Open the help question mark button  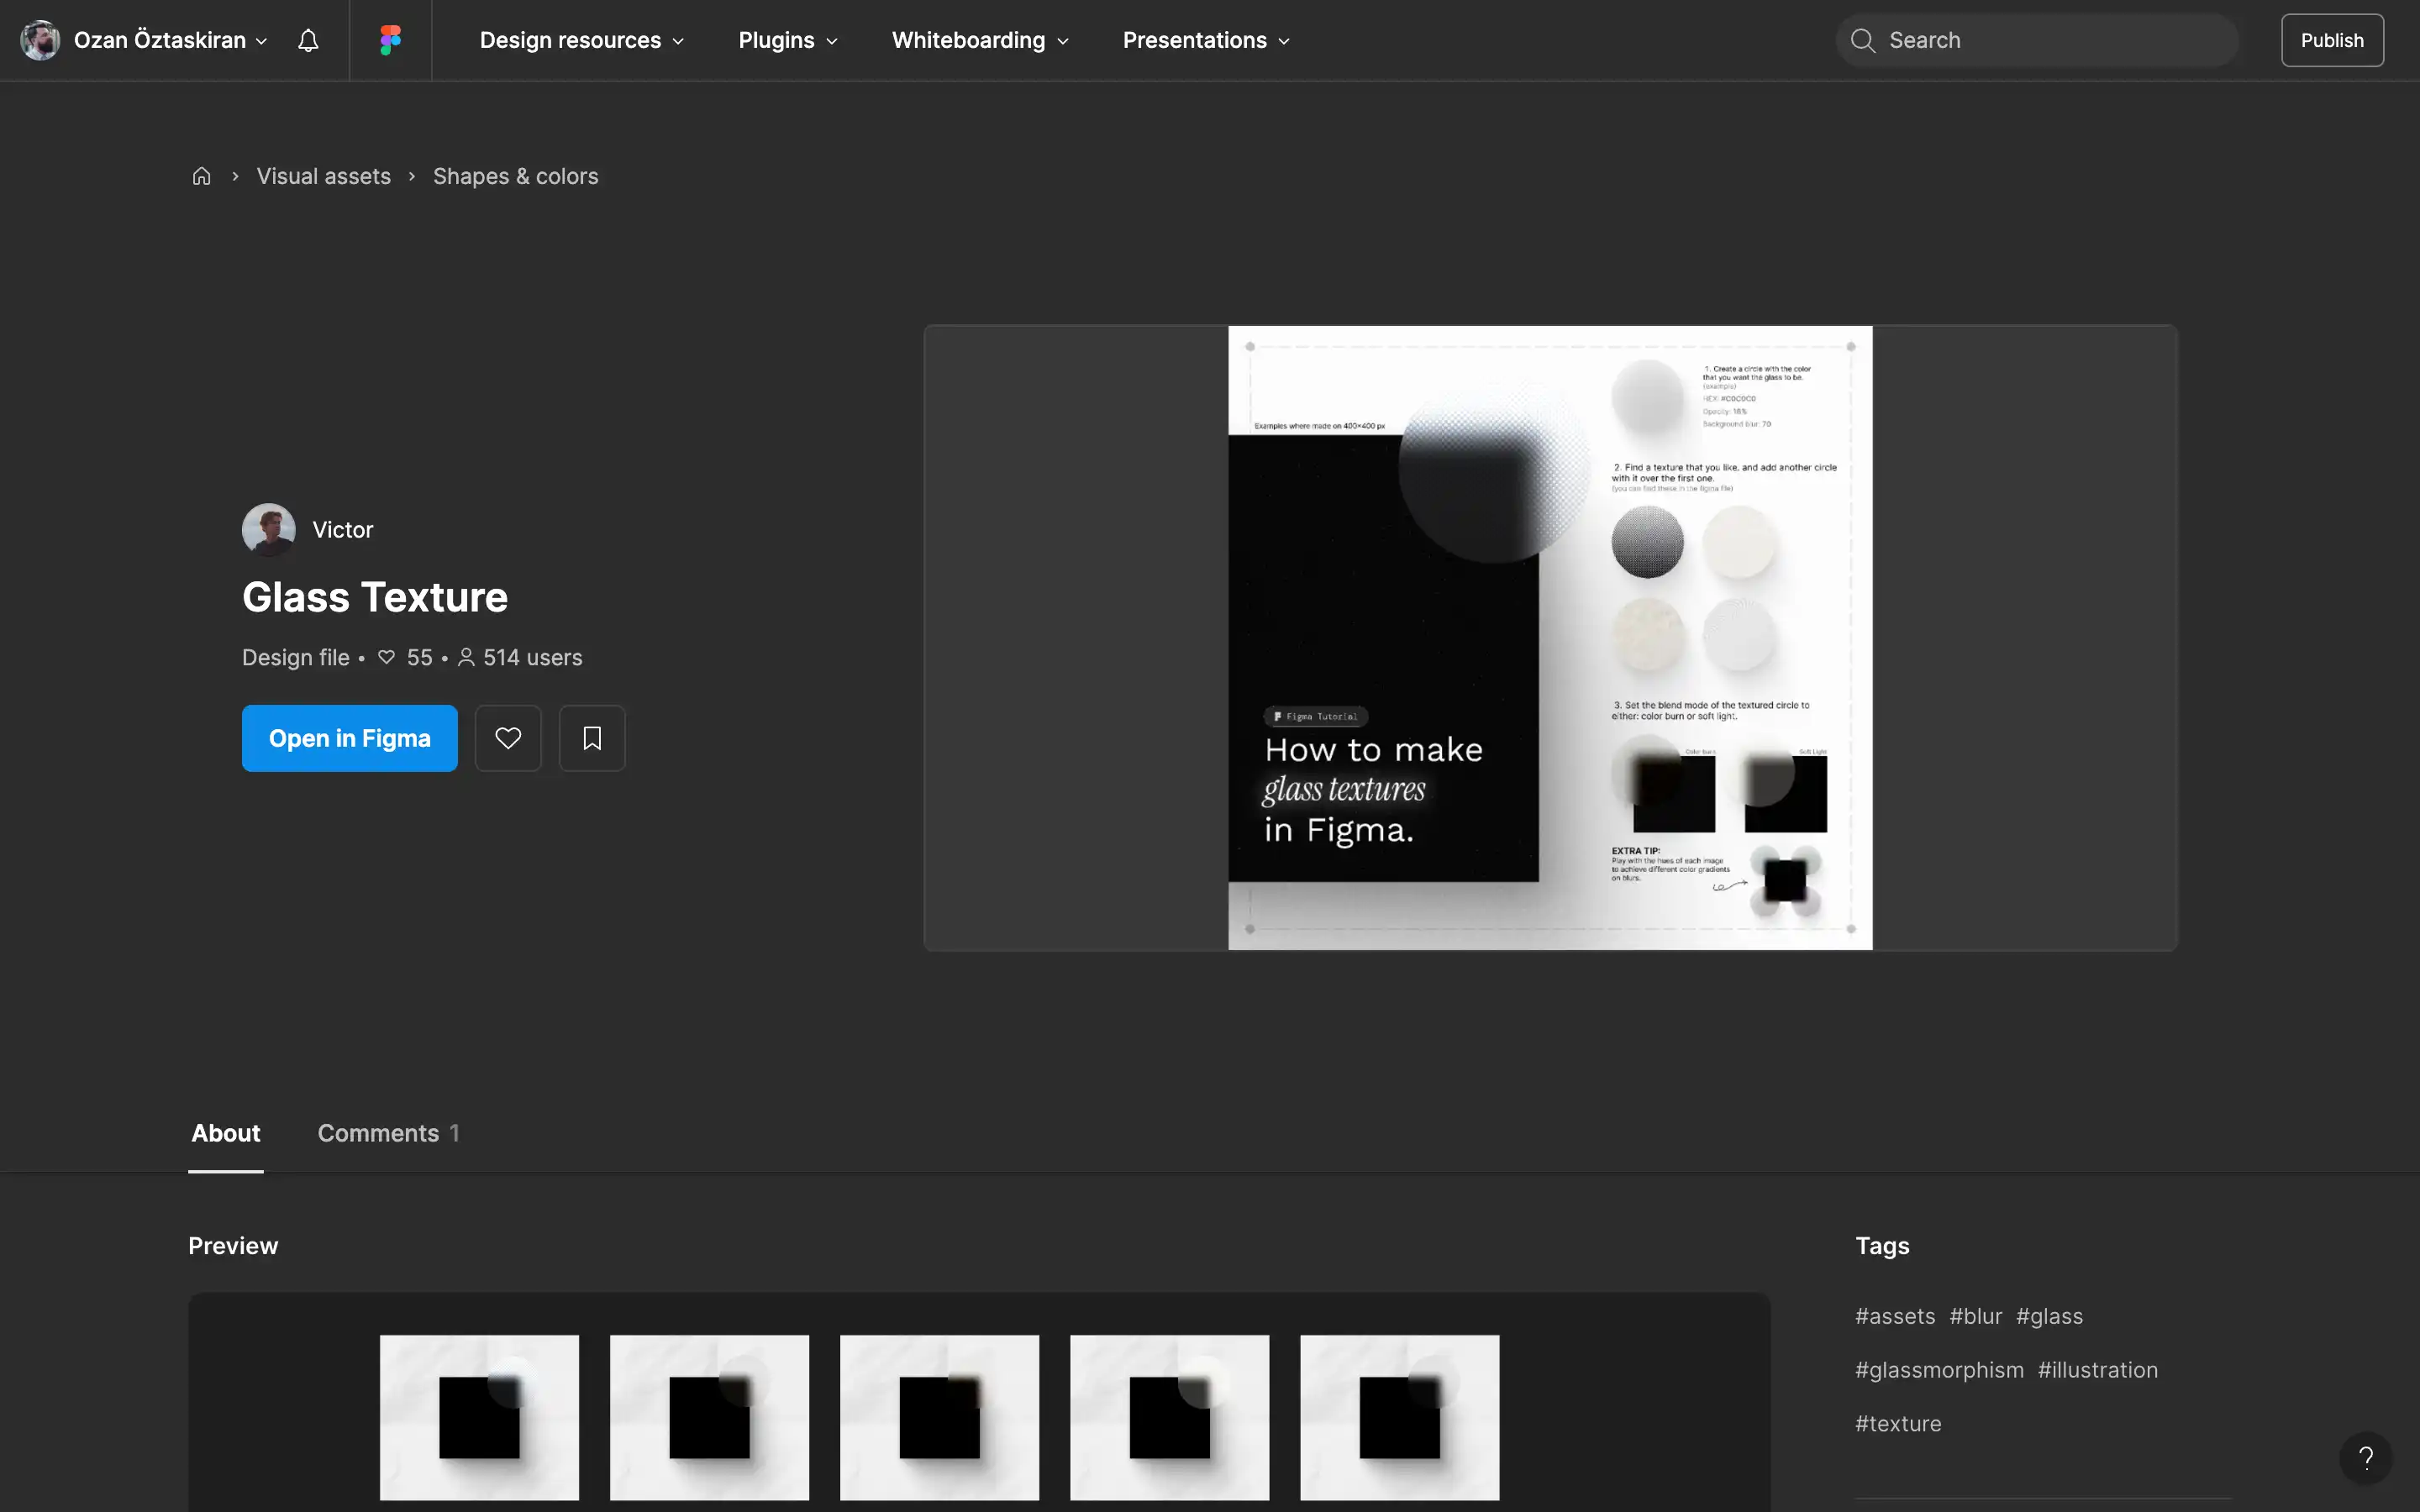[2366, 1458]
